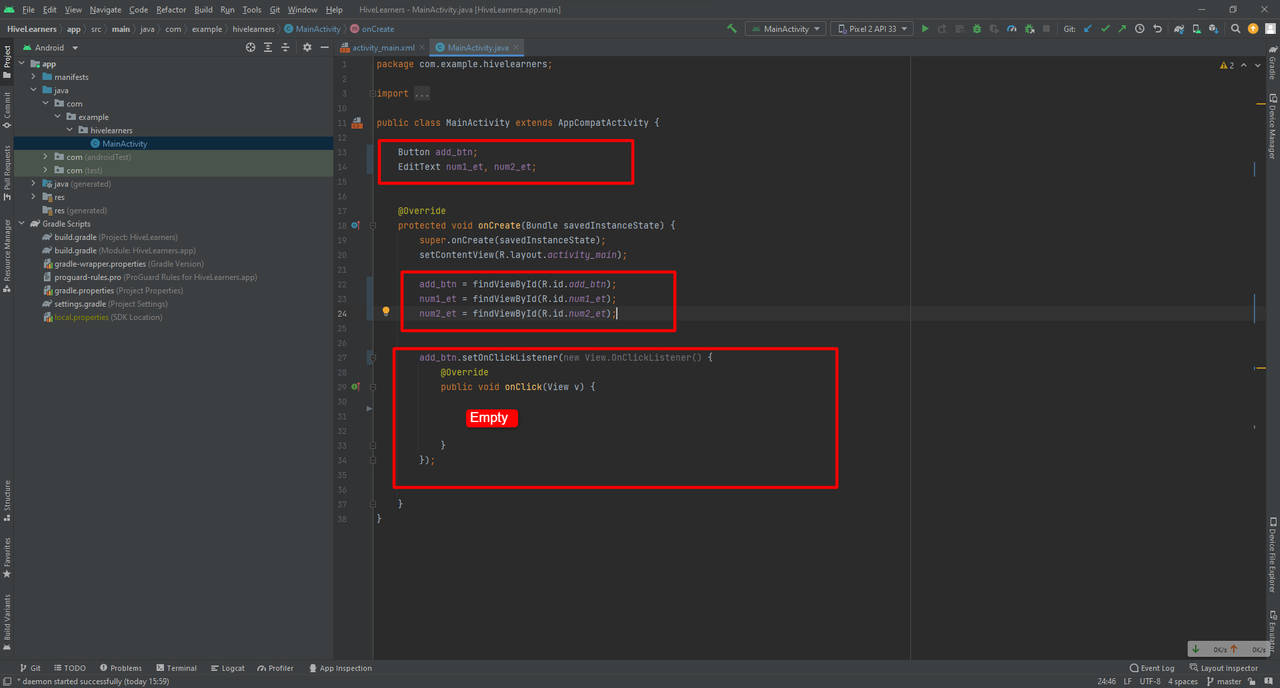
Task: Sync project with Gradle files elephant icon
Action: 1180,29
